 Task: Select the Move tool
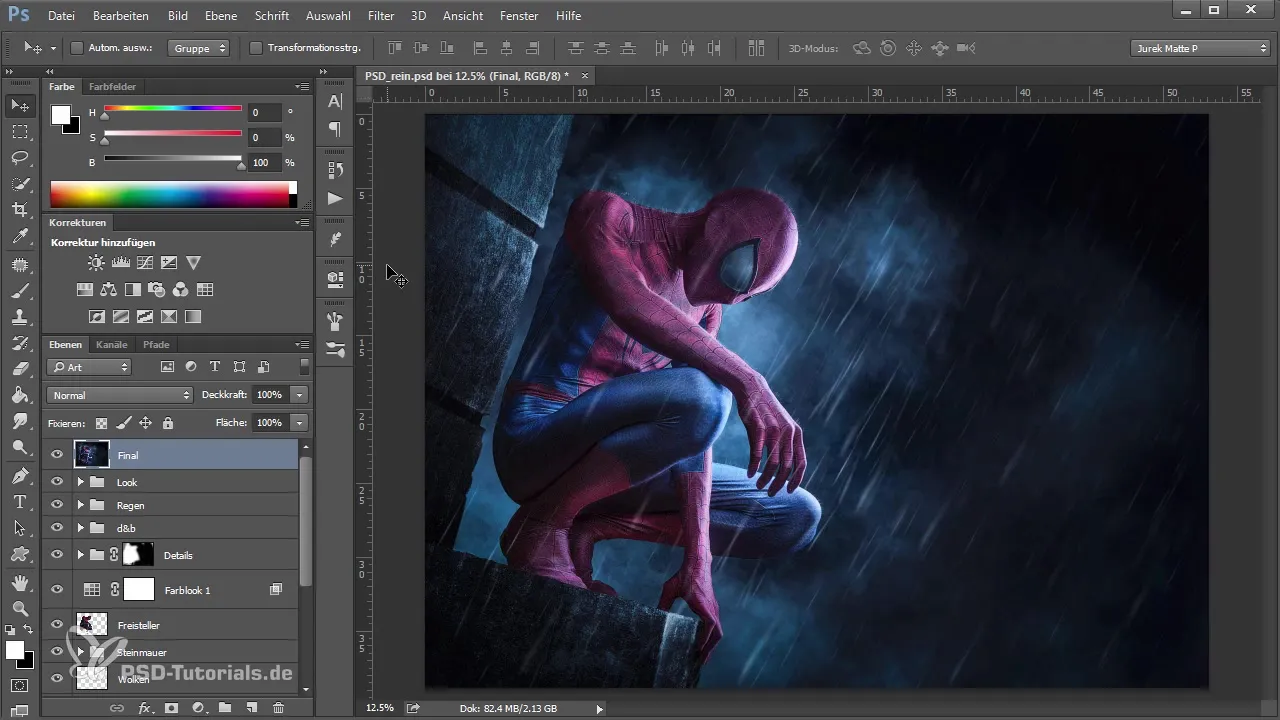click(20, 106)
